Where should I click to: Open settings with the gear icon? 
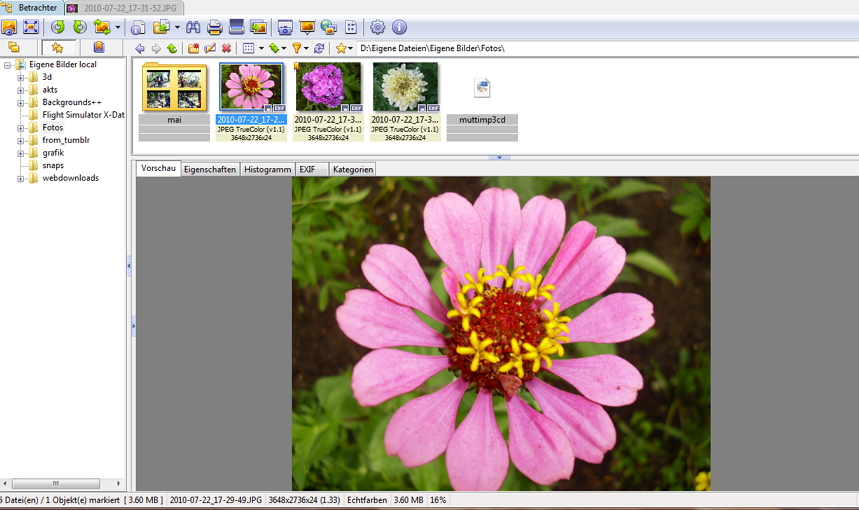(x=377, y=28)
